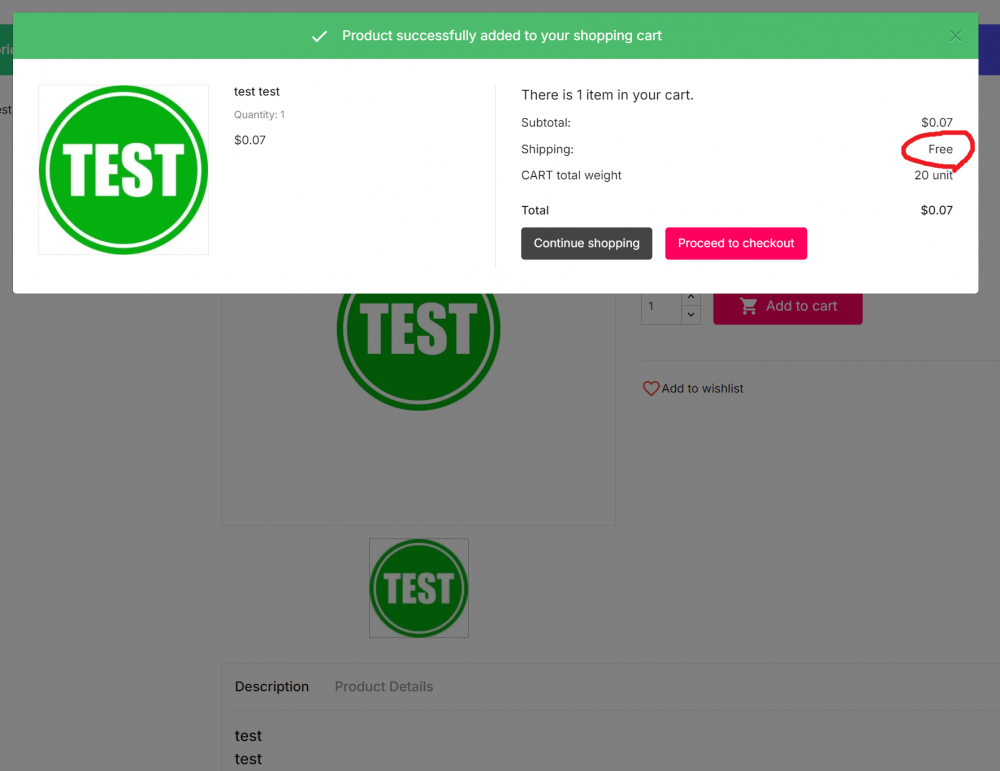Click inside the quantity input field

tap(659, 306)
